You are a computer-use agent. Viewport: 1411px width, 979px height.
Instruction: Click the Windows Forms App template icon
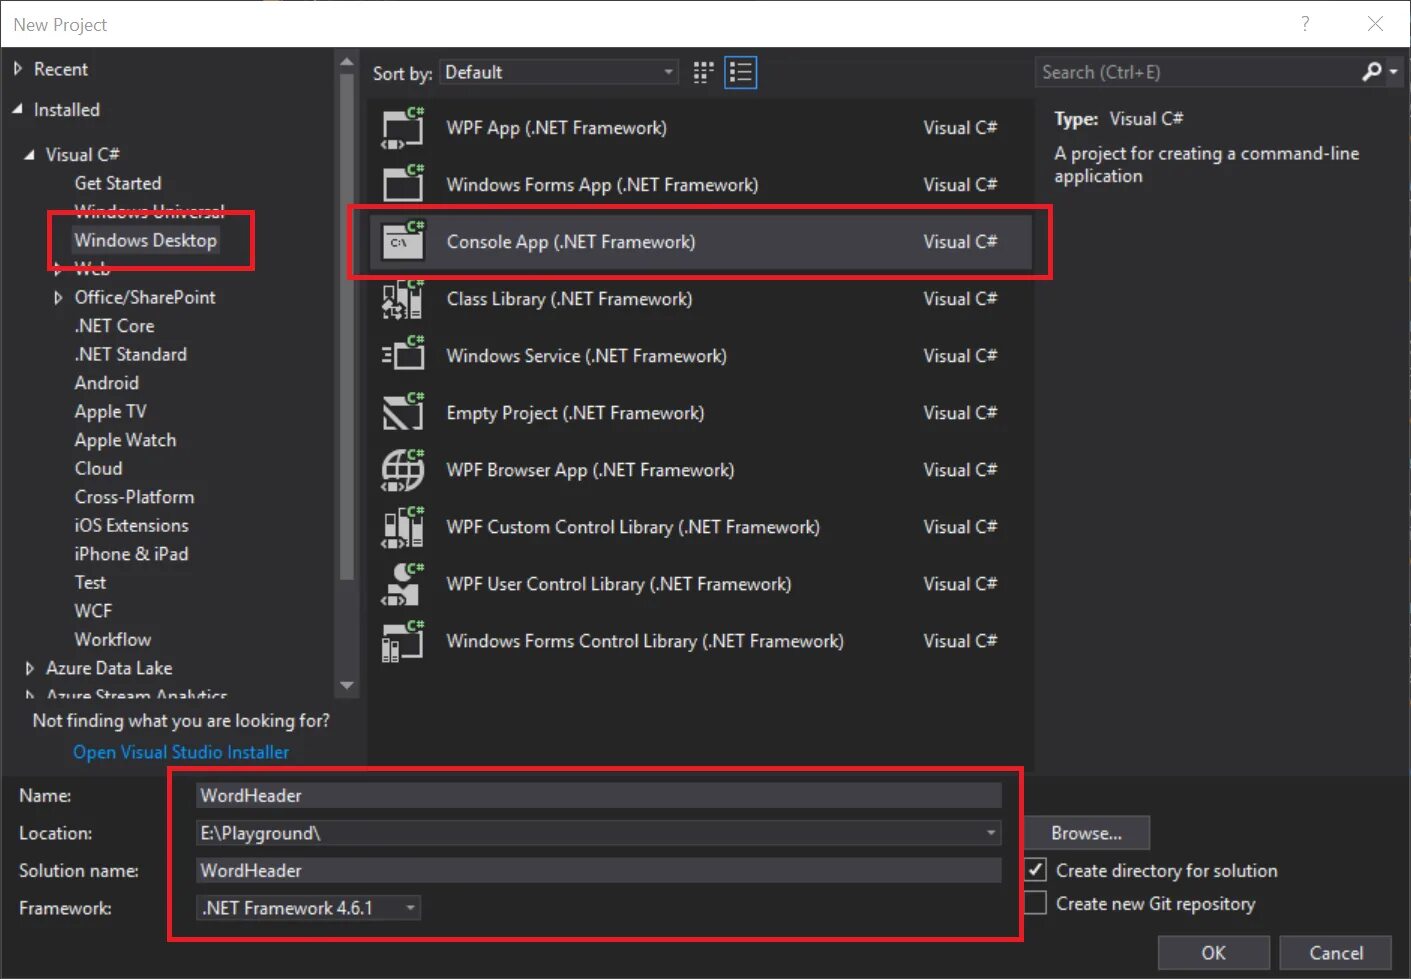403,185
